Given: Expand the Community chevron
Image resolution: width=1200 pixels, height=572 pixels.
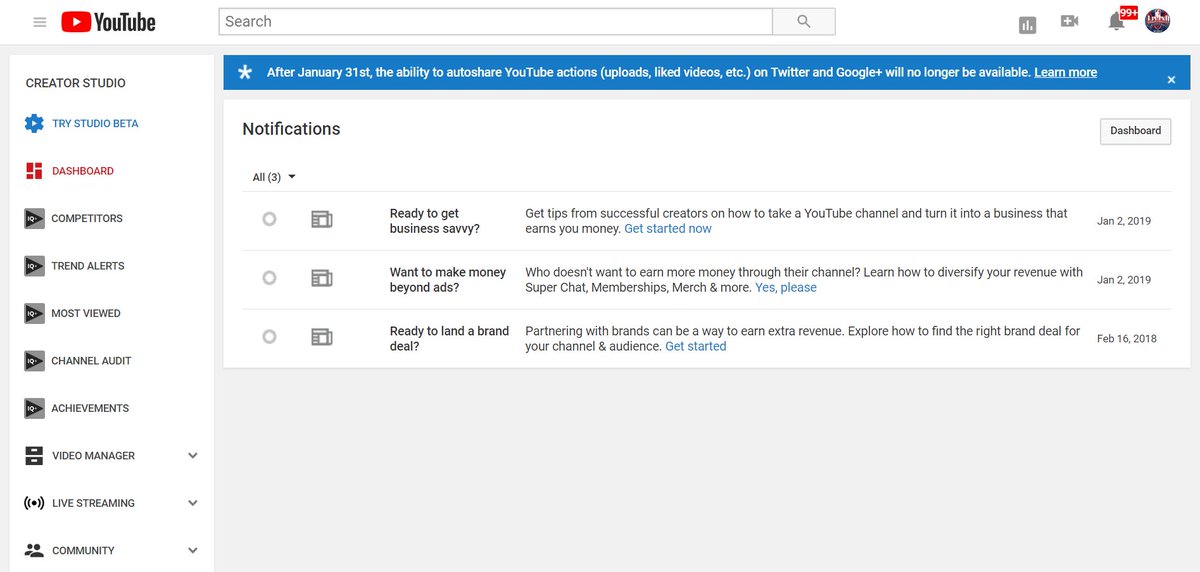Looking at the screenshot, I should 193,551.
